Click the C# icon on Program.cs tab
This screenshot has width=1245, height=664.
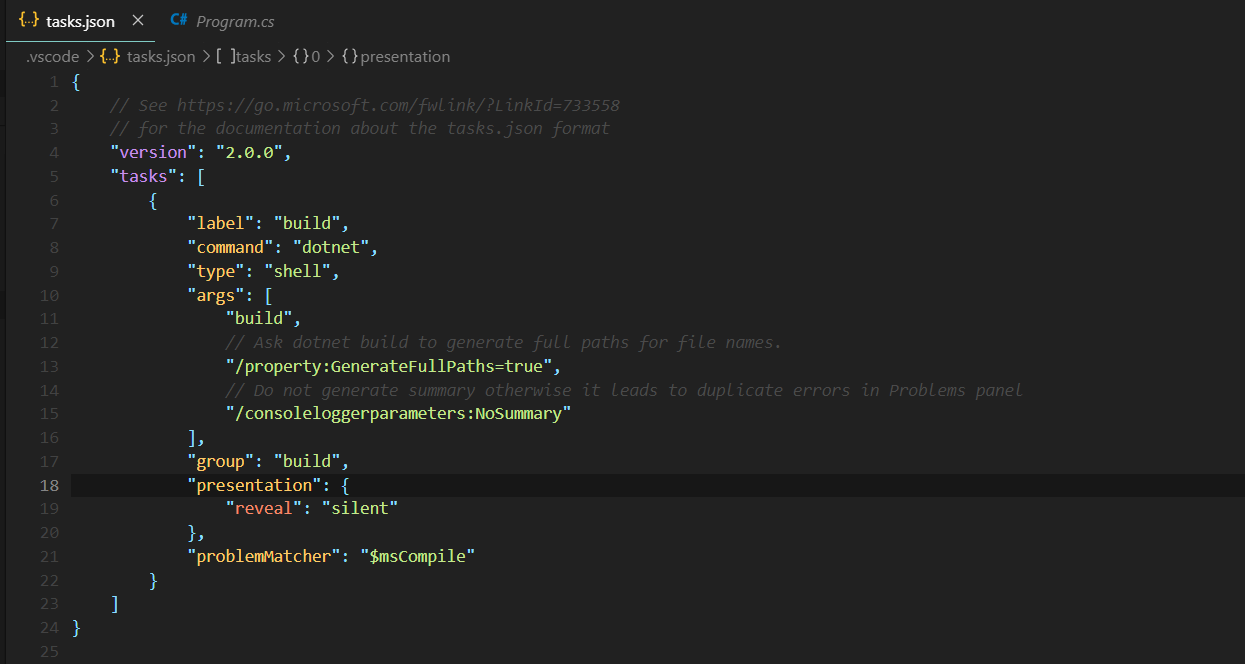(x=179, y=21)
